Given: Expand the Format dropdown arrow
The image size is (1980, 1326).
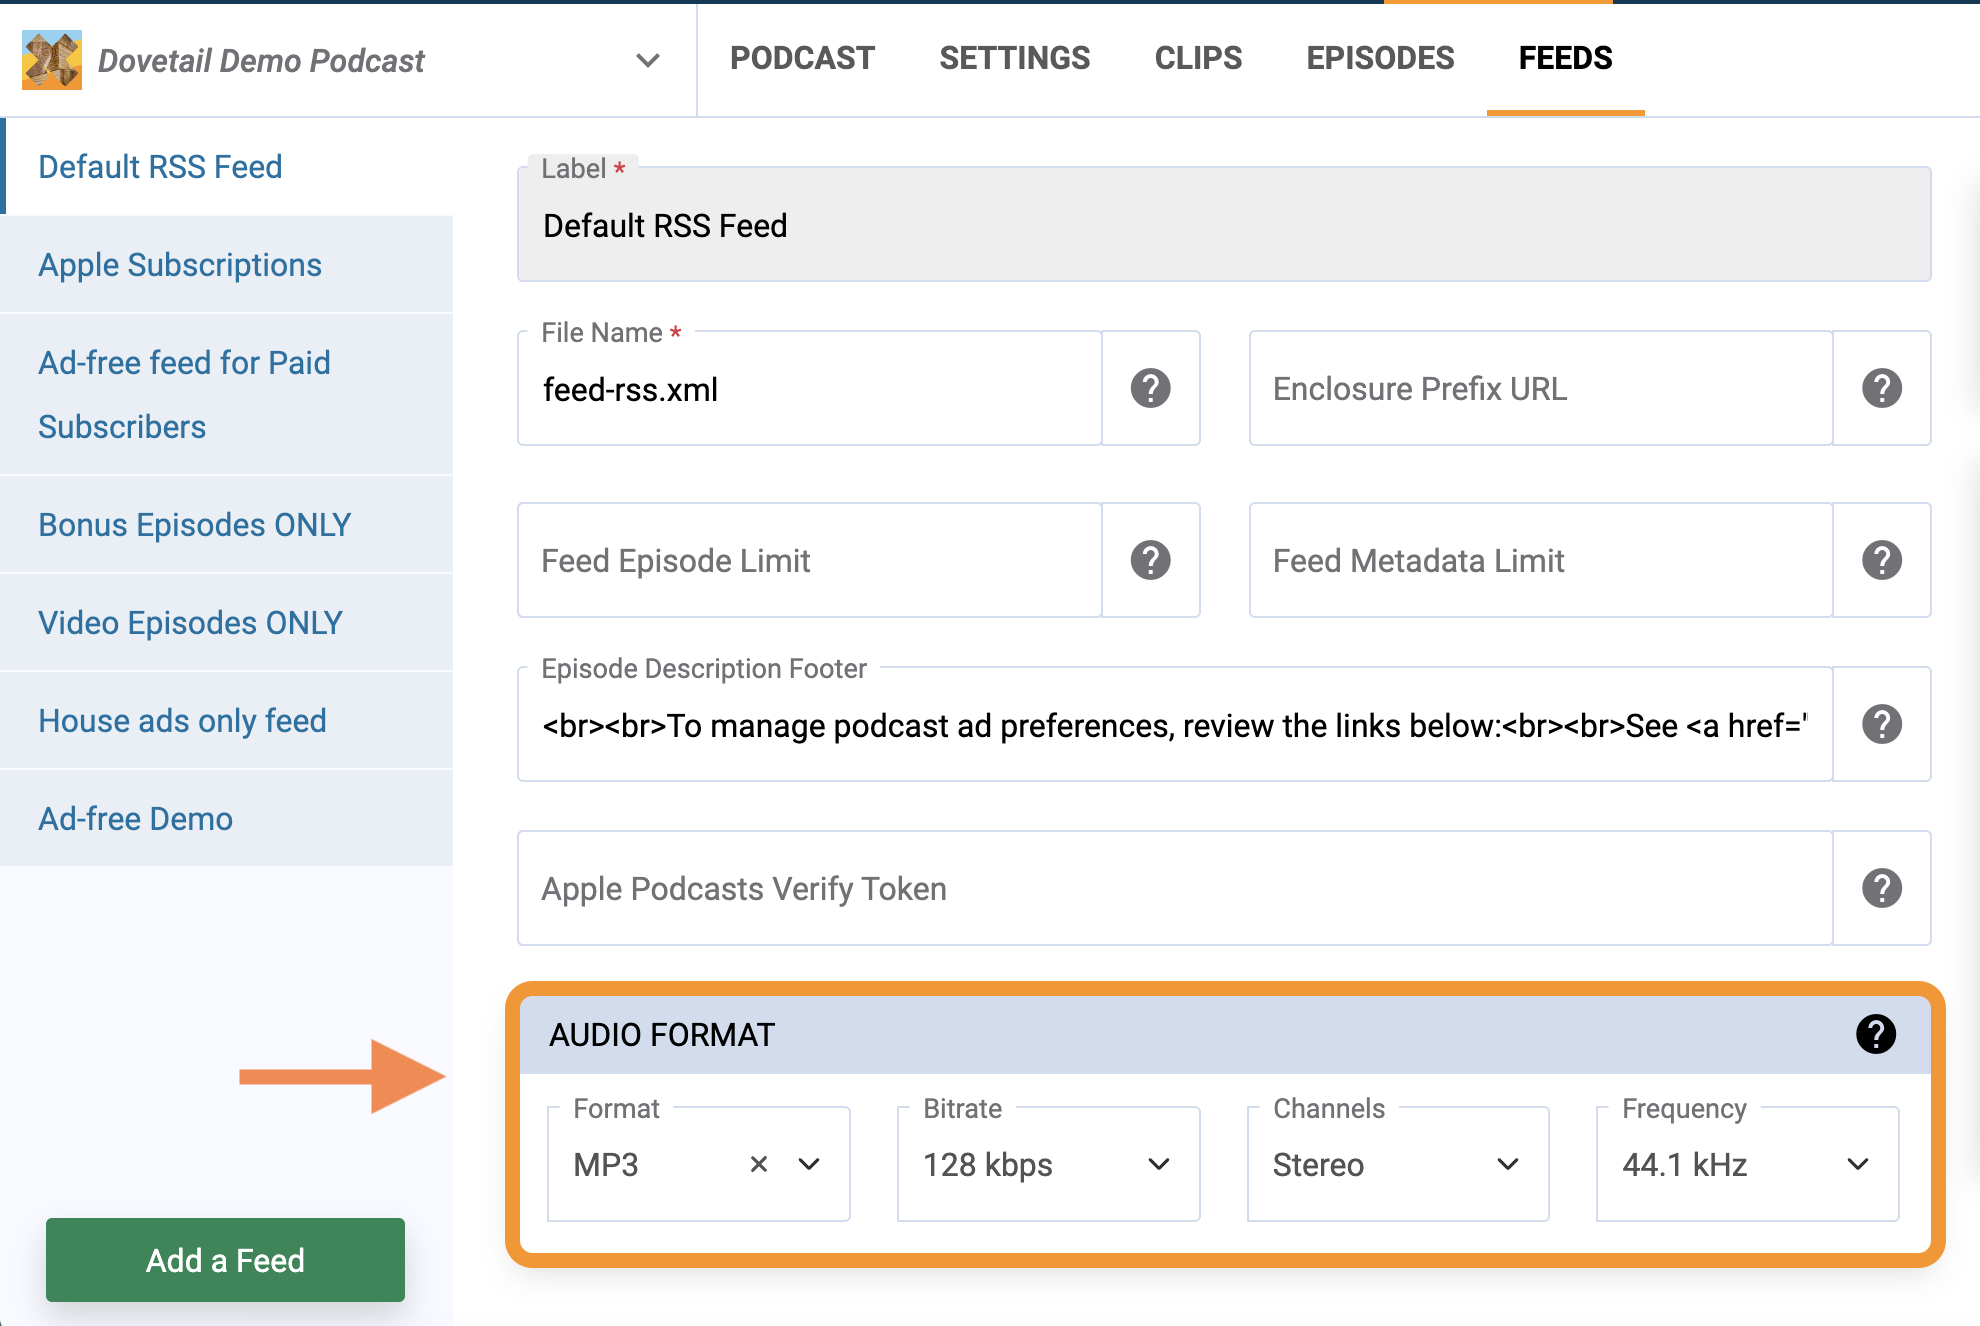Looking at the screenshot, I should click(809, 1164).
